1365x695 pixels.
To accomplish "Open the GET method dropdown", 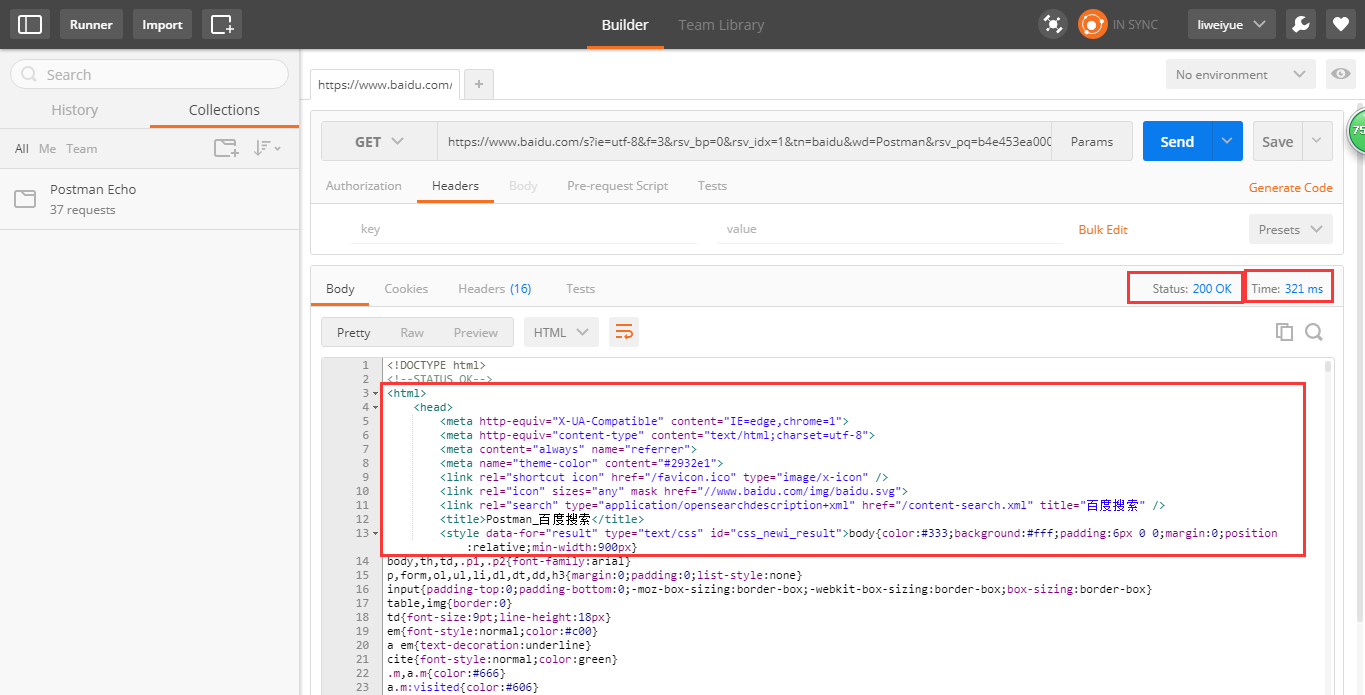I will click(x=379, y=142).
